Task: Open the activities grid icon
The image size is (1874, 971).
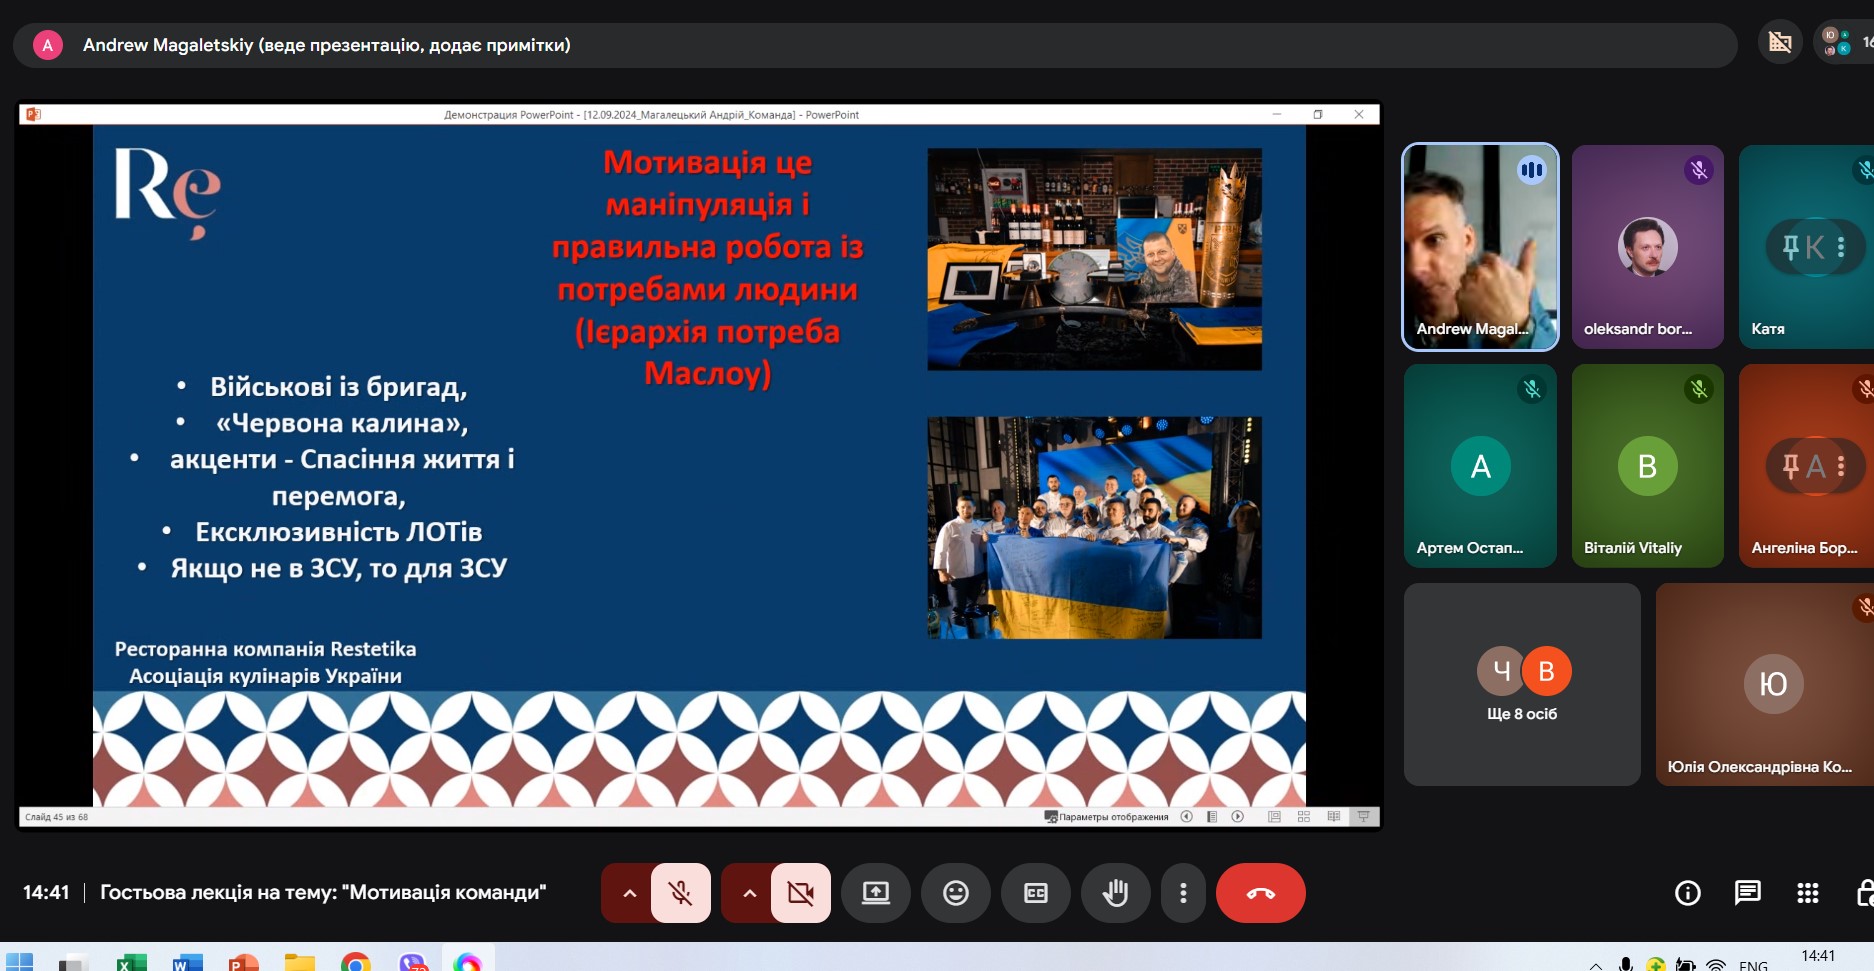Action: coord(1807,893)
